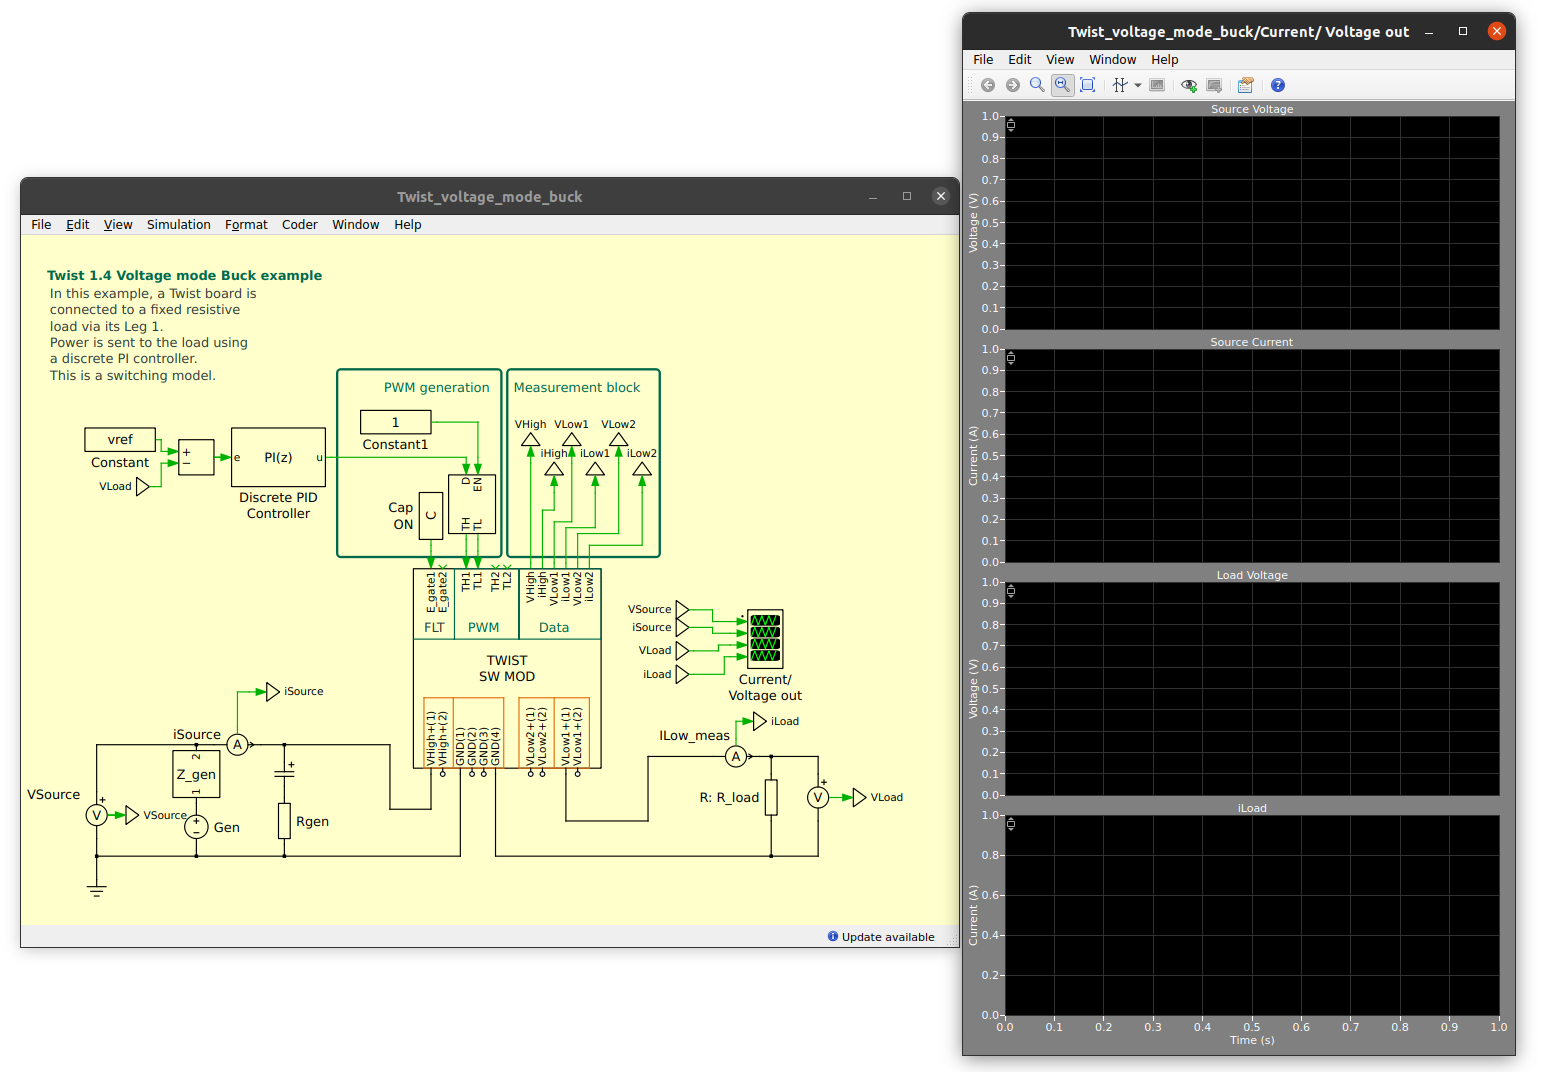Open View menu in scope window
Viewport: 1553px width, 1072px height.
point(1060,59)
